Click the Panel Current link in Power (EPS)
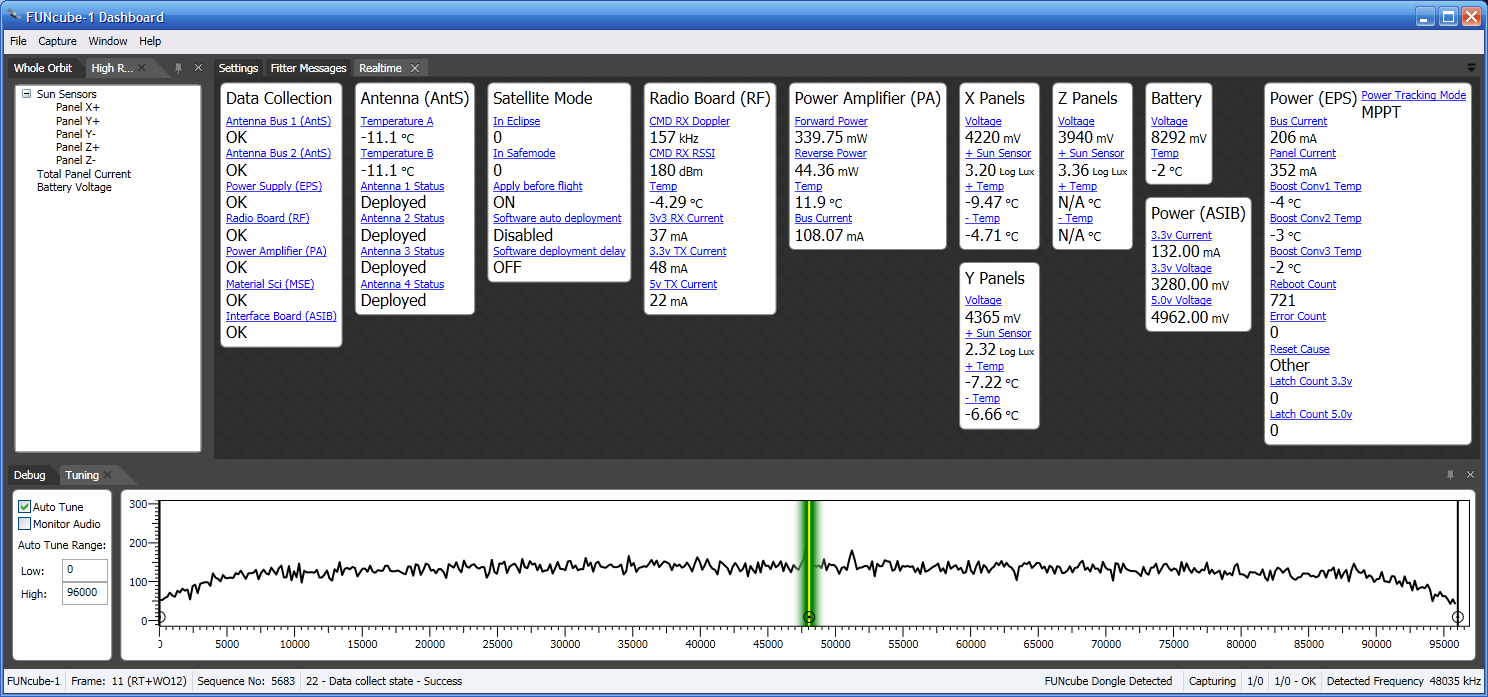Screen dimensions: 1488x697 tap(1303, 153)
